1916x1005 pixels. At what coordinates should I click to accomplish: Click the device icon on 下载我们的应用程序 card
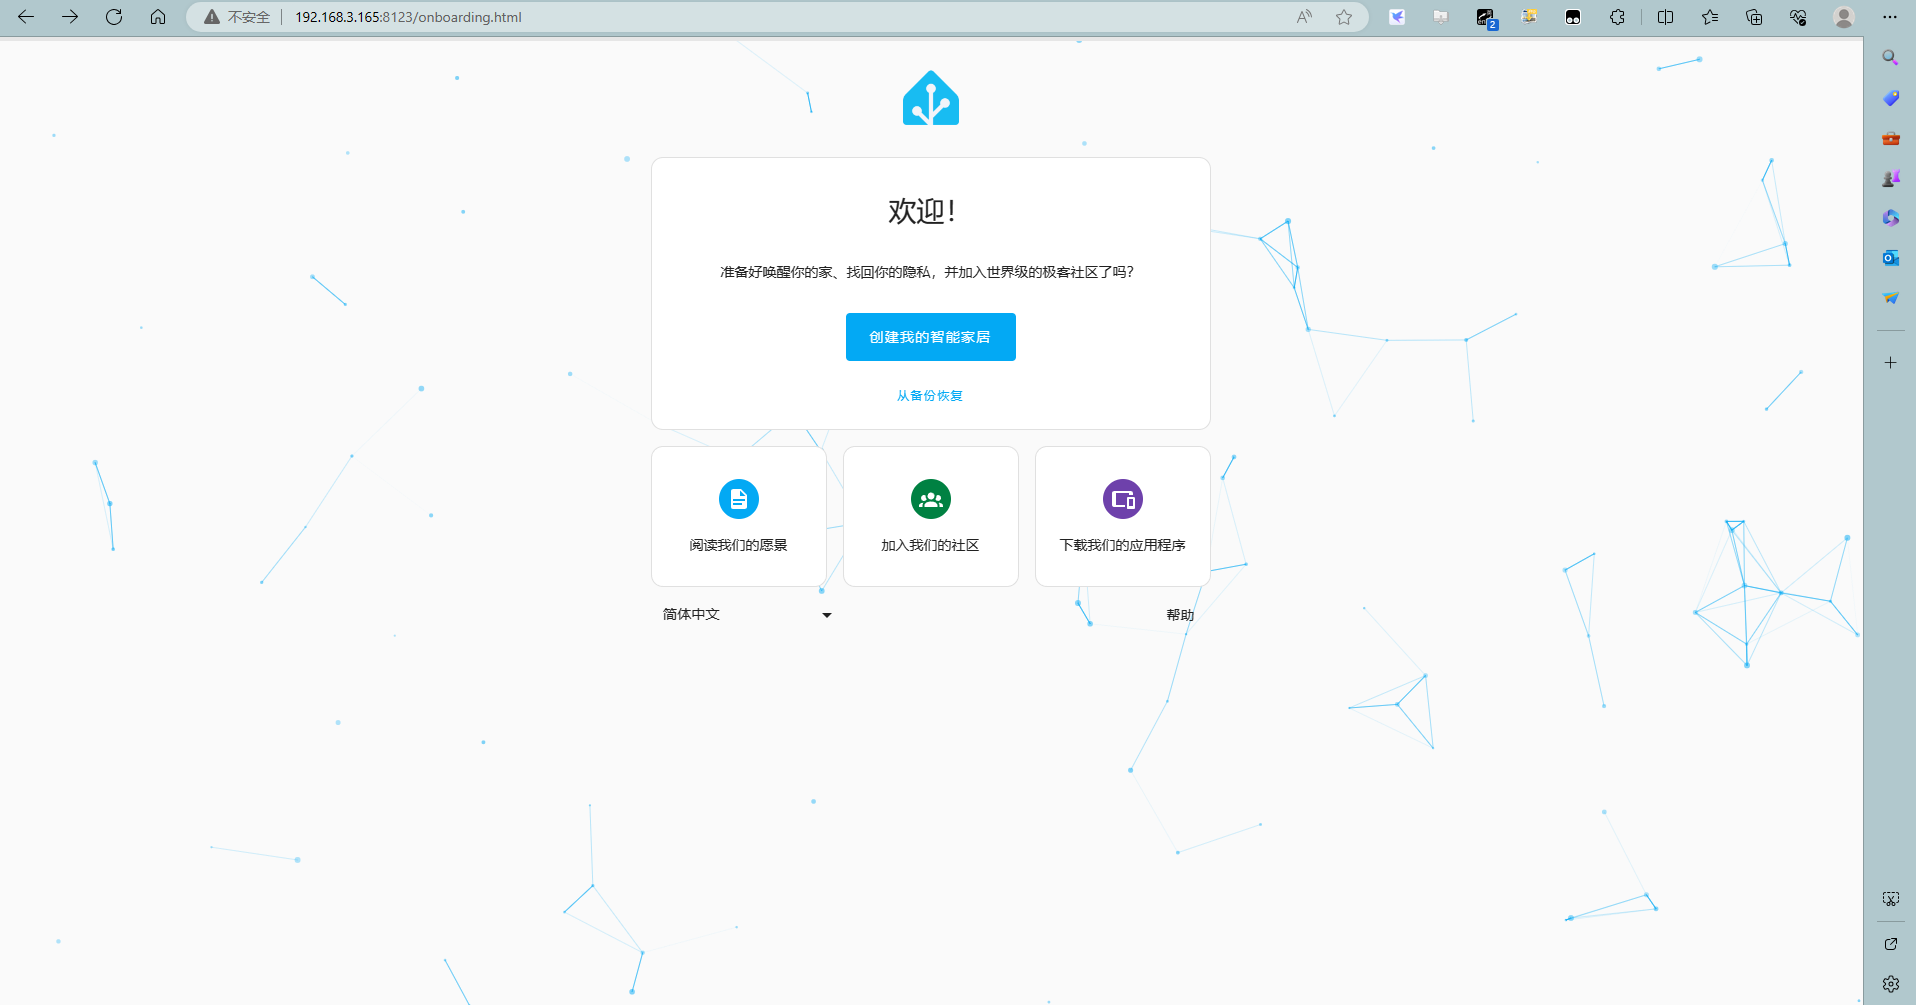tap(1122, 499)
